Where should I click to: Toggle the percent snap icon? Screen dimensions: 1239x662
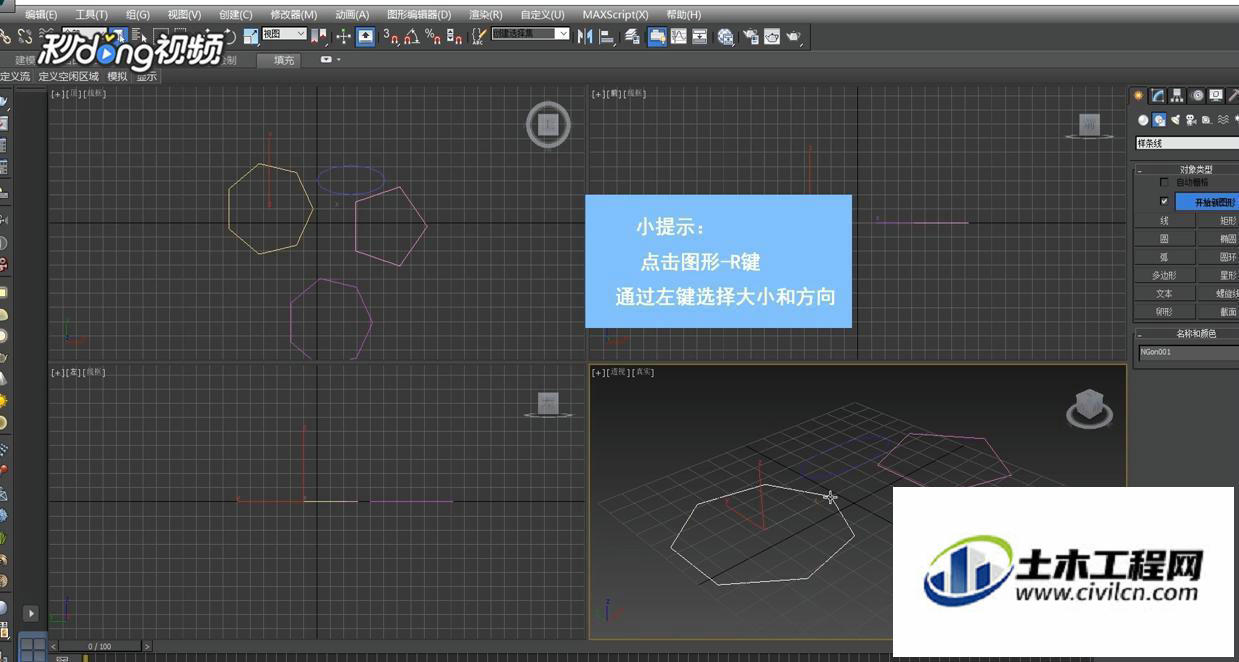click(433, 37)
